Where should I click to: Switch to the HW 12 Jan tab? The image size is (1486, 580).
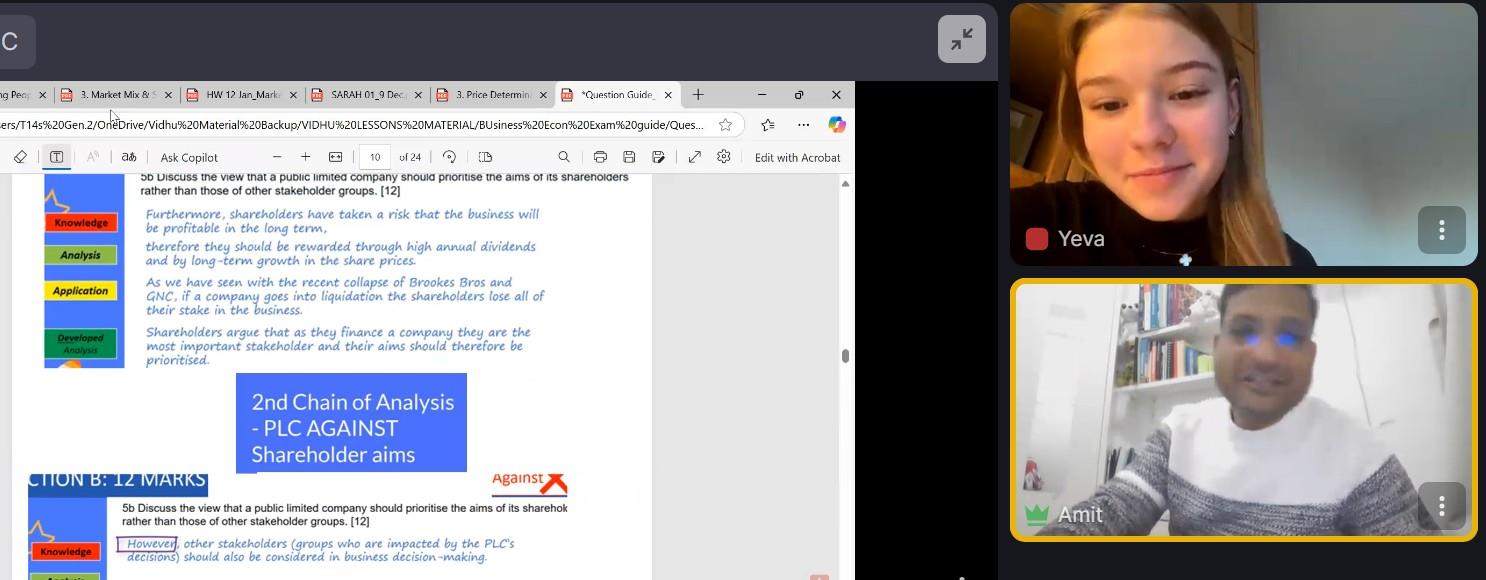click(x=242, y=95)
